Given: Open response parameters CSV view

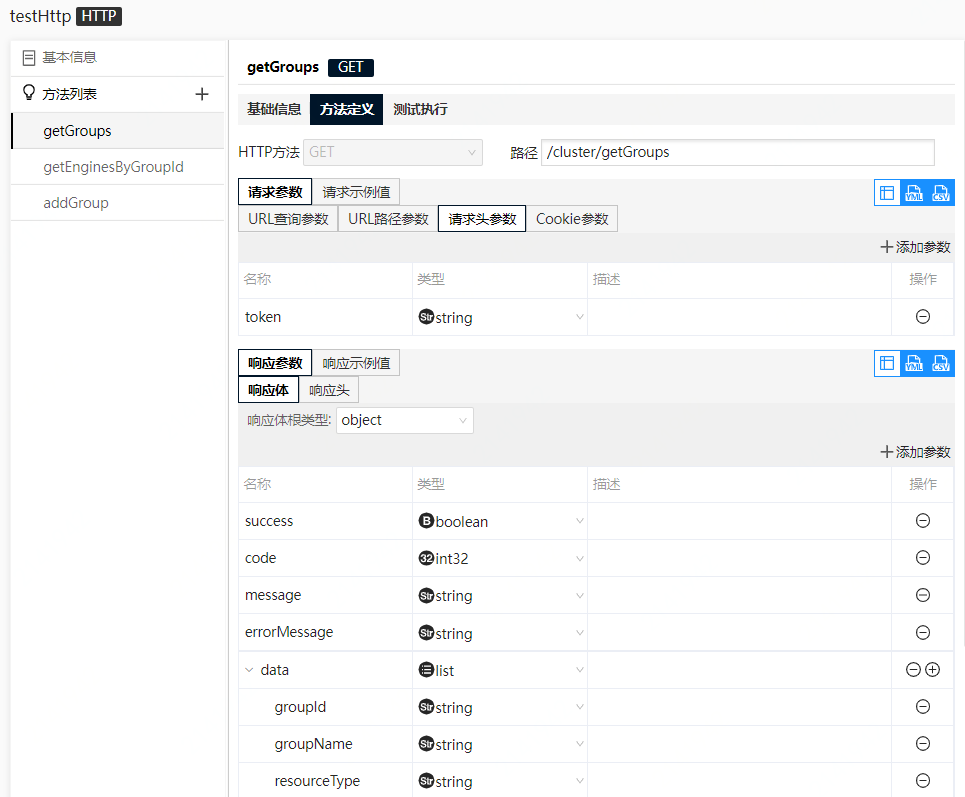Looking at the screenshot, I should click(x=940, y=363).
